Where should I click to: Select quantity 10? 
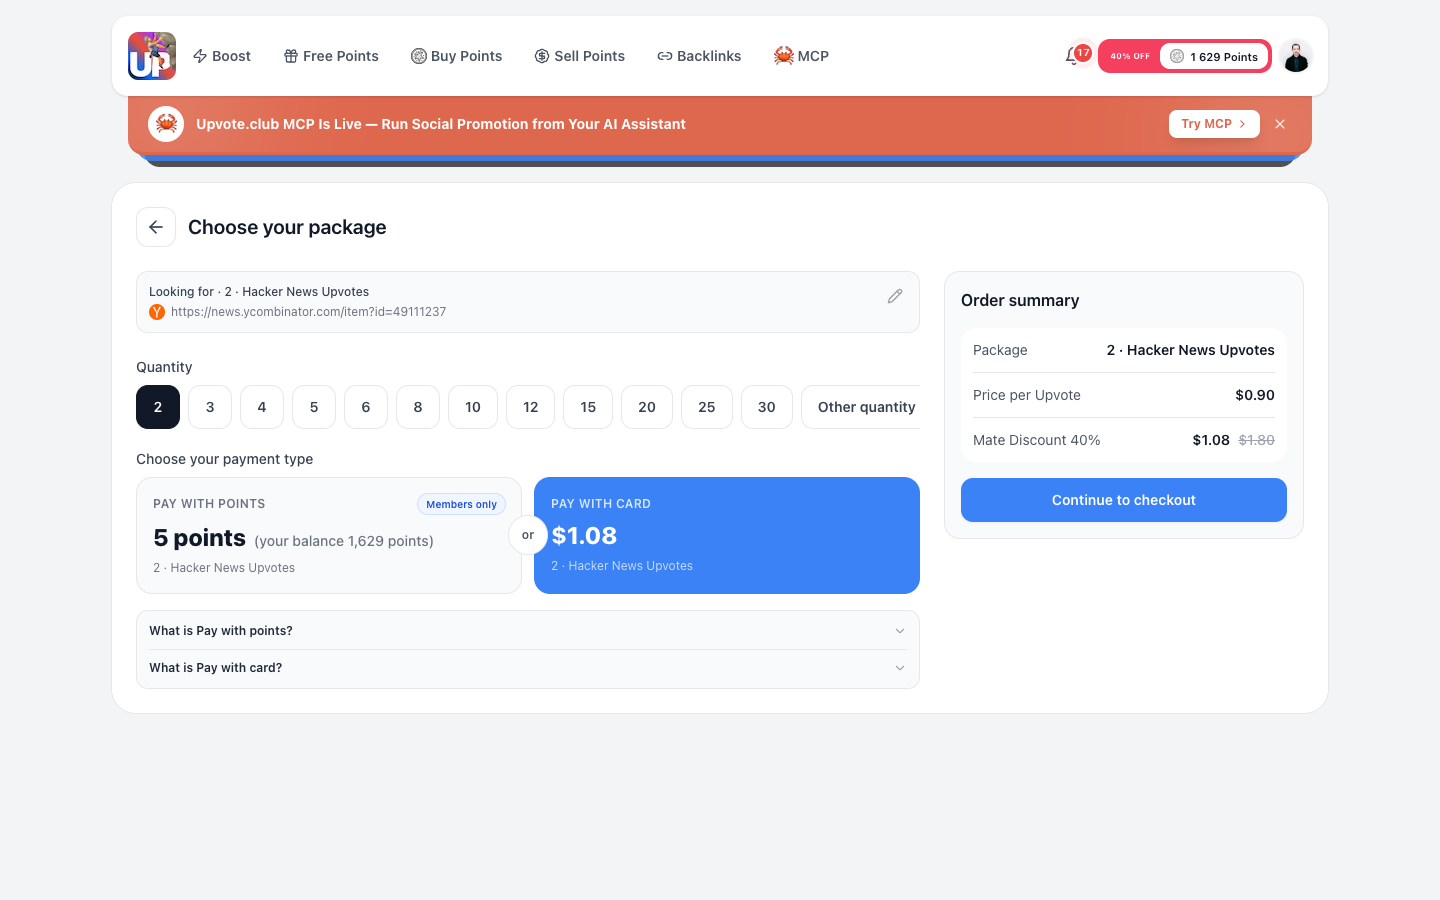tap(473, 407)
